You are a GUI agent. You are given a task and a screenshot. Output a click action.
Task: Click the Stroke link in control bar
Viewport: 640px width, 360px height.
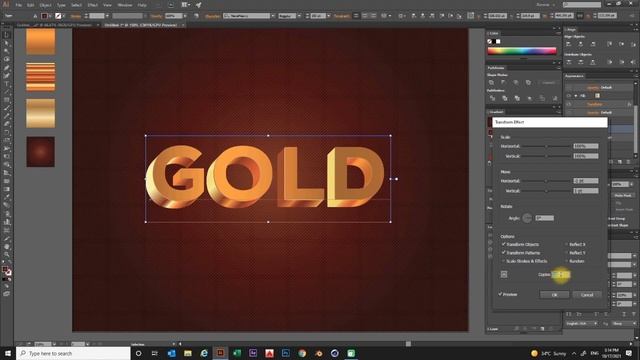pos(76,16)
